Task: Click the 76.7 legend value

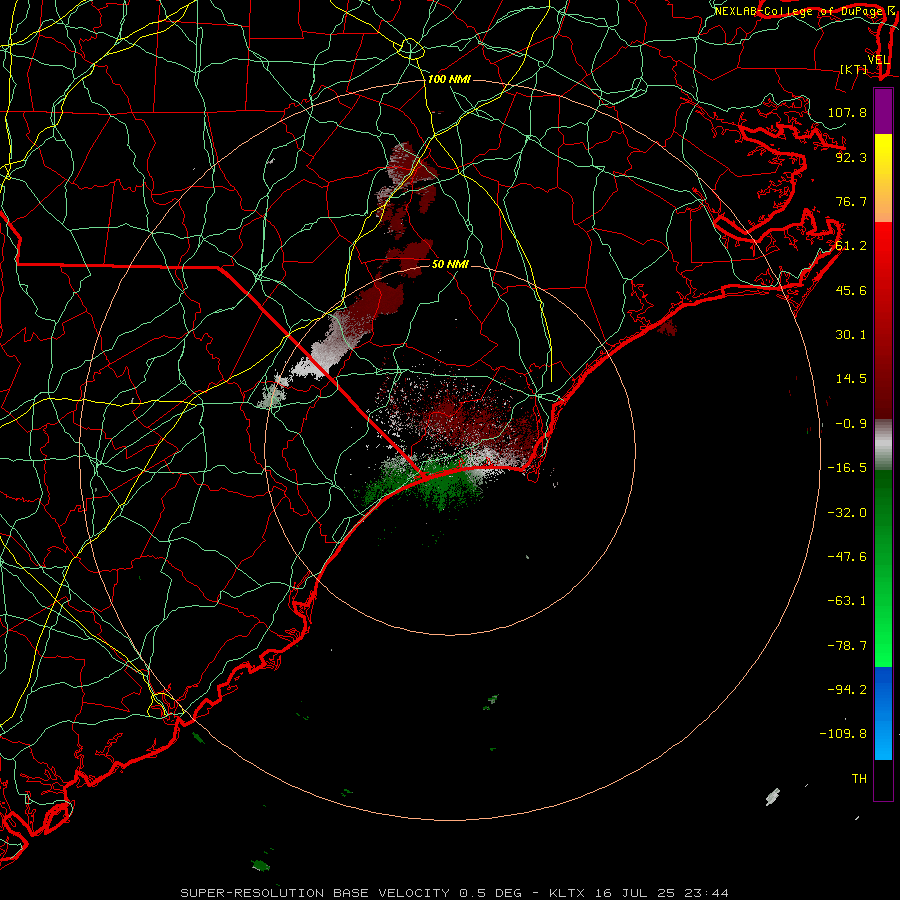Action: (851, 201)
